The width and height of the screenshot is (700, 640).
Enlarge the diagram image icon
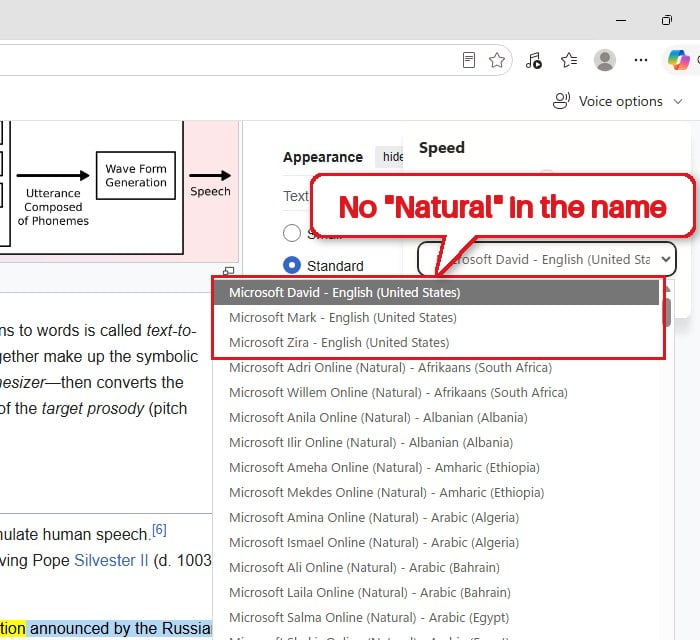click(x=229, y=270)
